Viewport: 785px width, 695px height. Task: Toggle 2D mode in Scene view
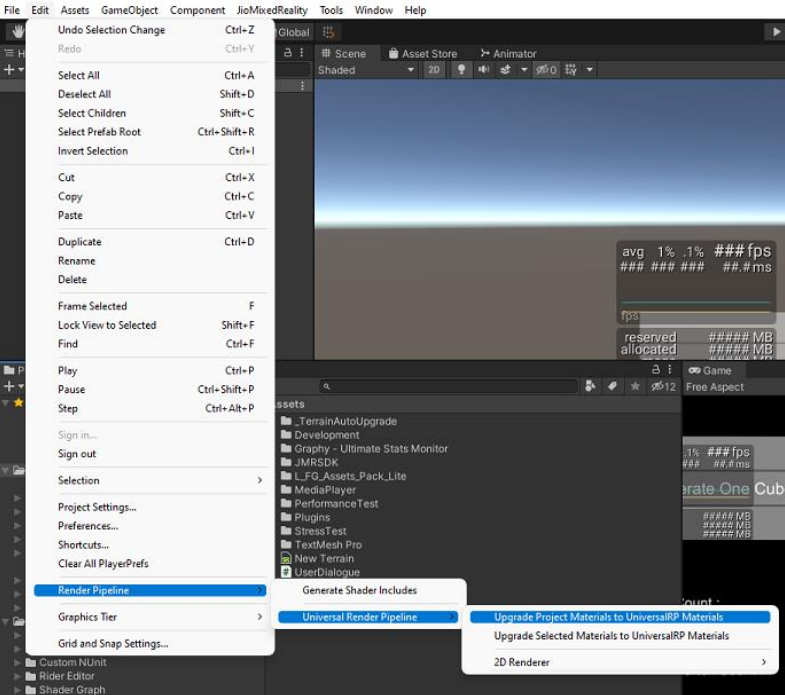tap(434, 70)
